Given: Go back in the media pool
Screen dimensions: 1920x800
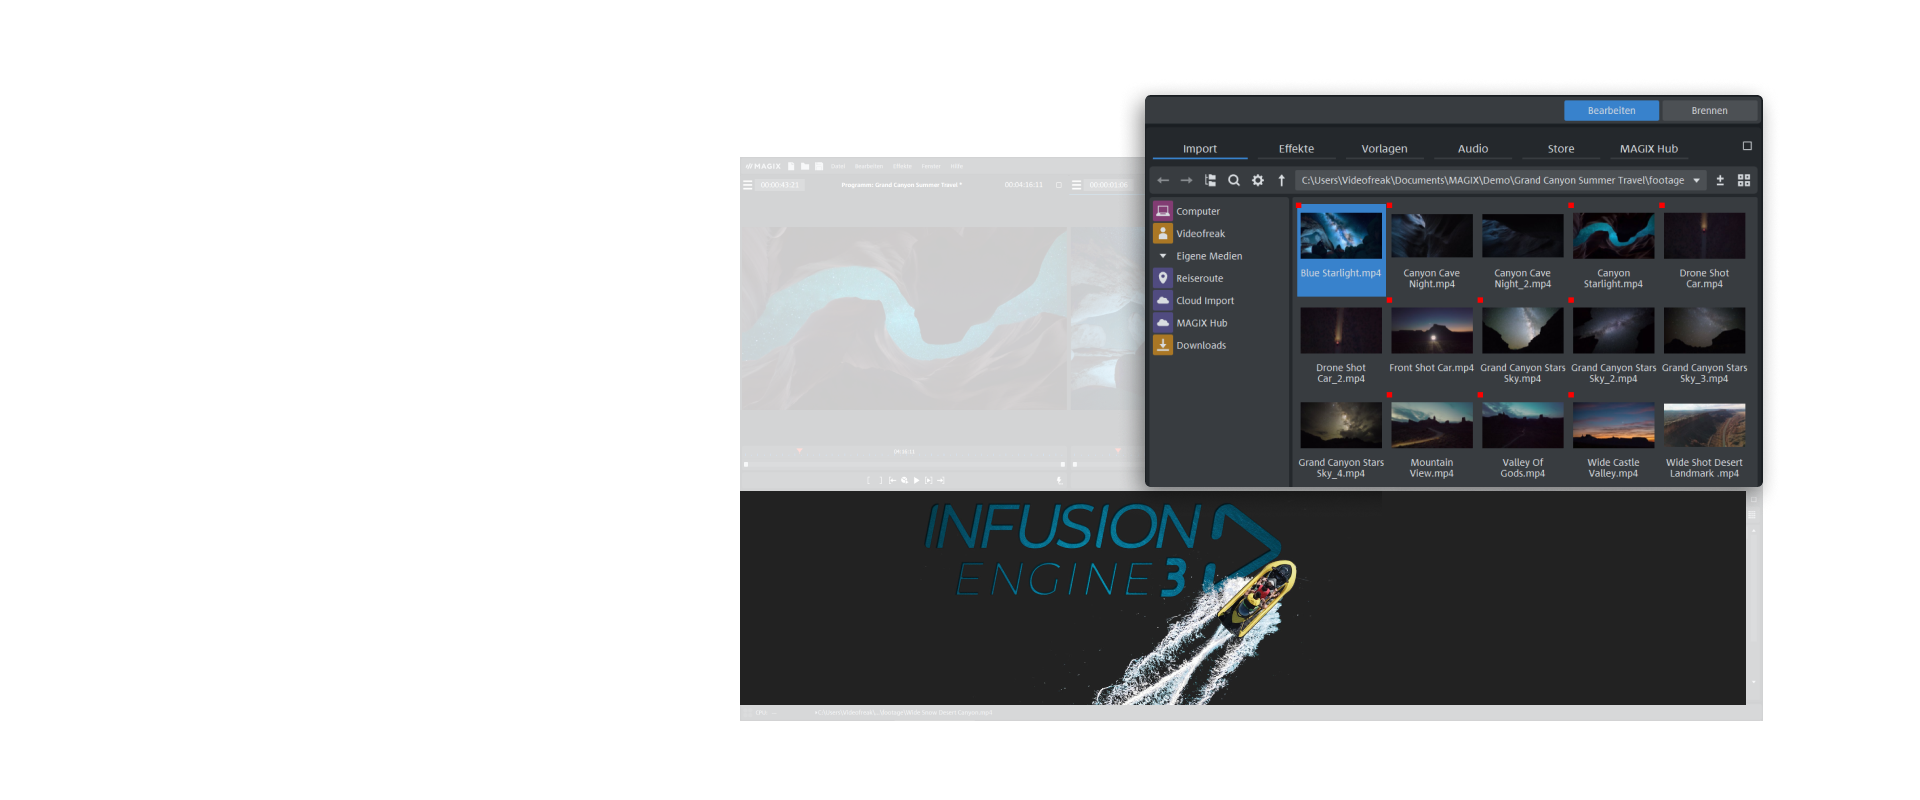Looking at the screenshot, I should point(1162,181).
